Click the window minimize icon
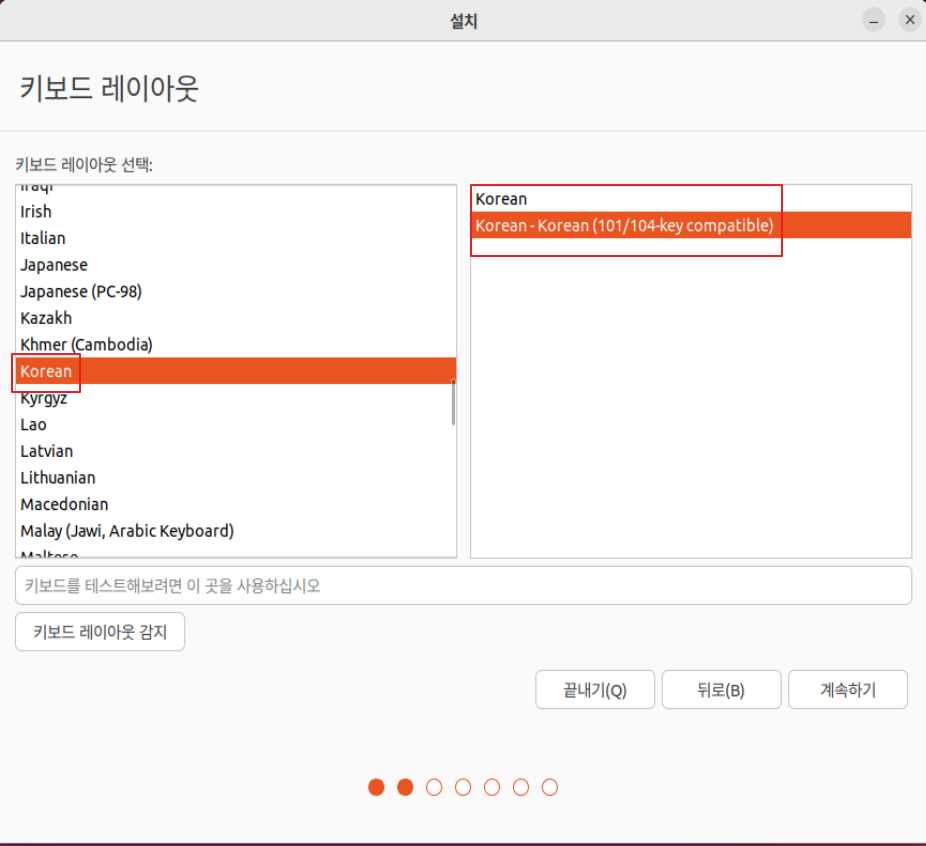 click(x=873, y=19)
